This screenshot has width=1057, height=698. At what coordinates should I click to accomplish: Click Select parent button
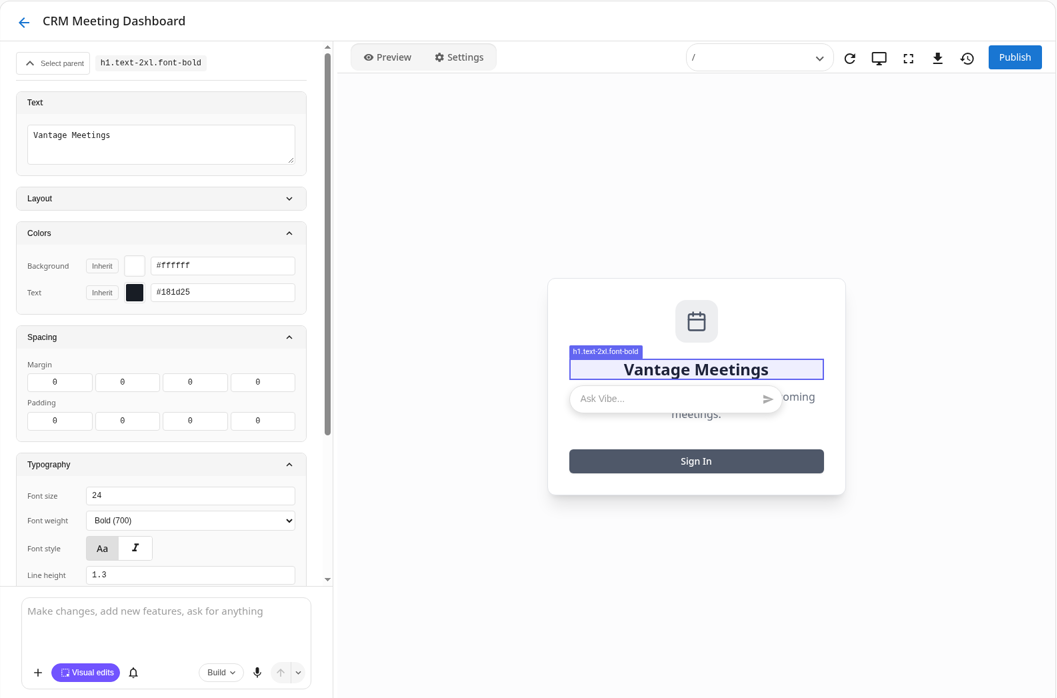(53, 63)
